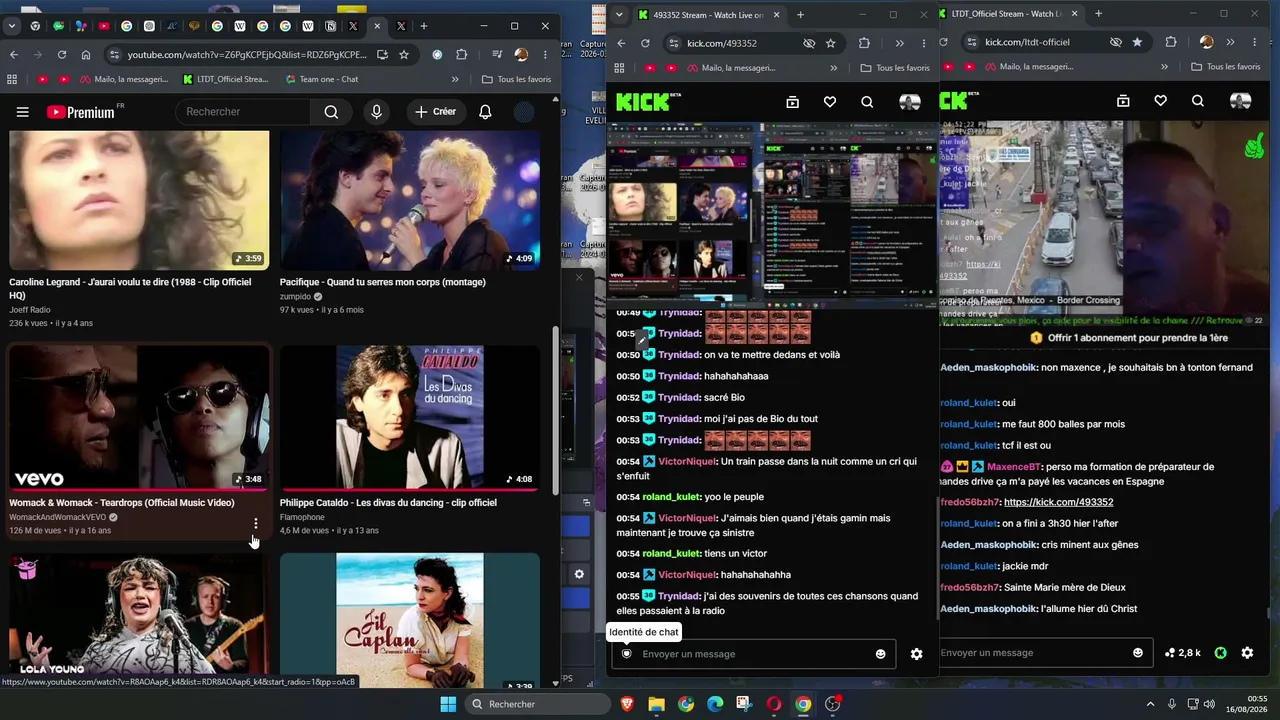The height and width of the screenshot is (720, 1280).
Task: Reload the YouTube page
Action: pos(62,55)
